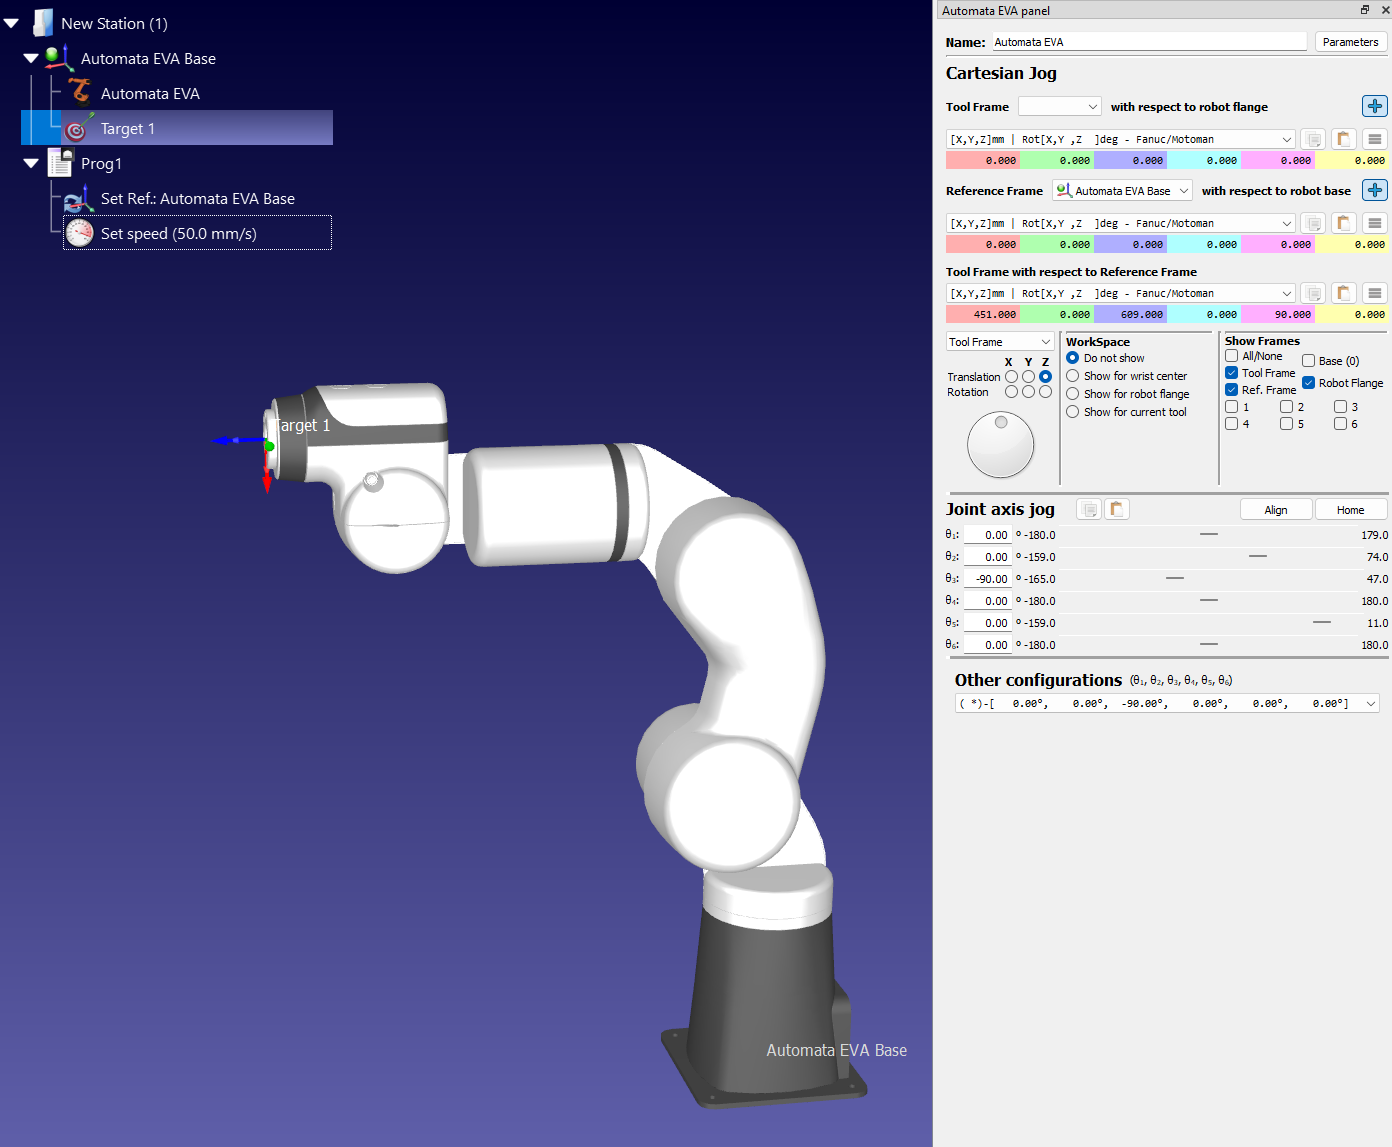
Task: Click the θ1 joint value field
Action: (986, 535)
